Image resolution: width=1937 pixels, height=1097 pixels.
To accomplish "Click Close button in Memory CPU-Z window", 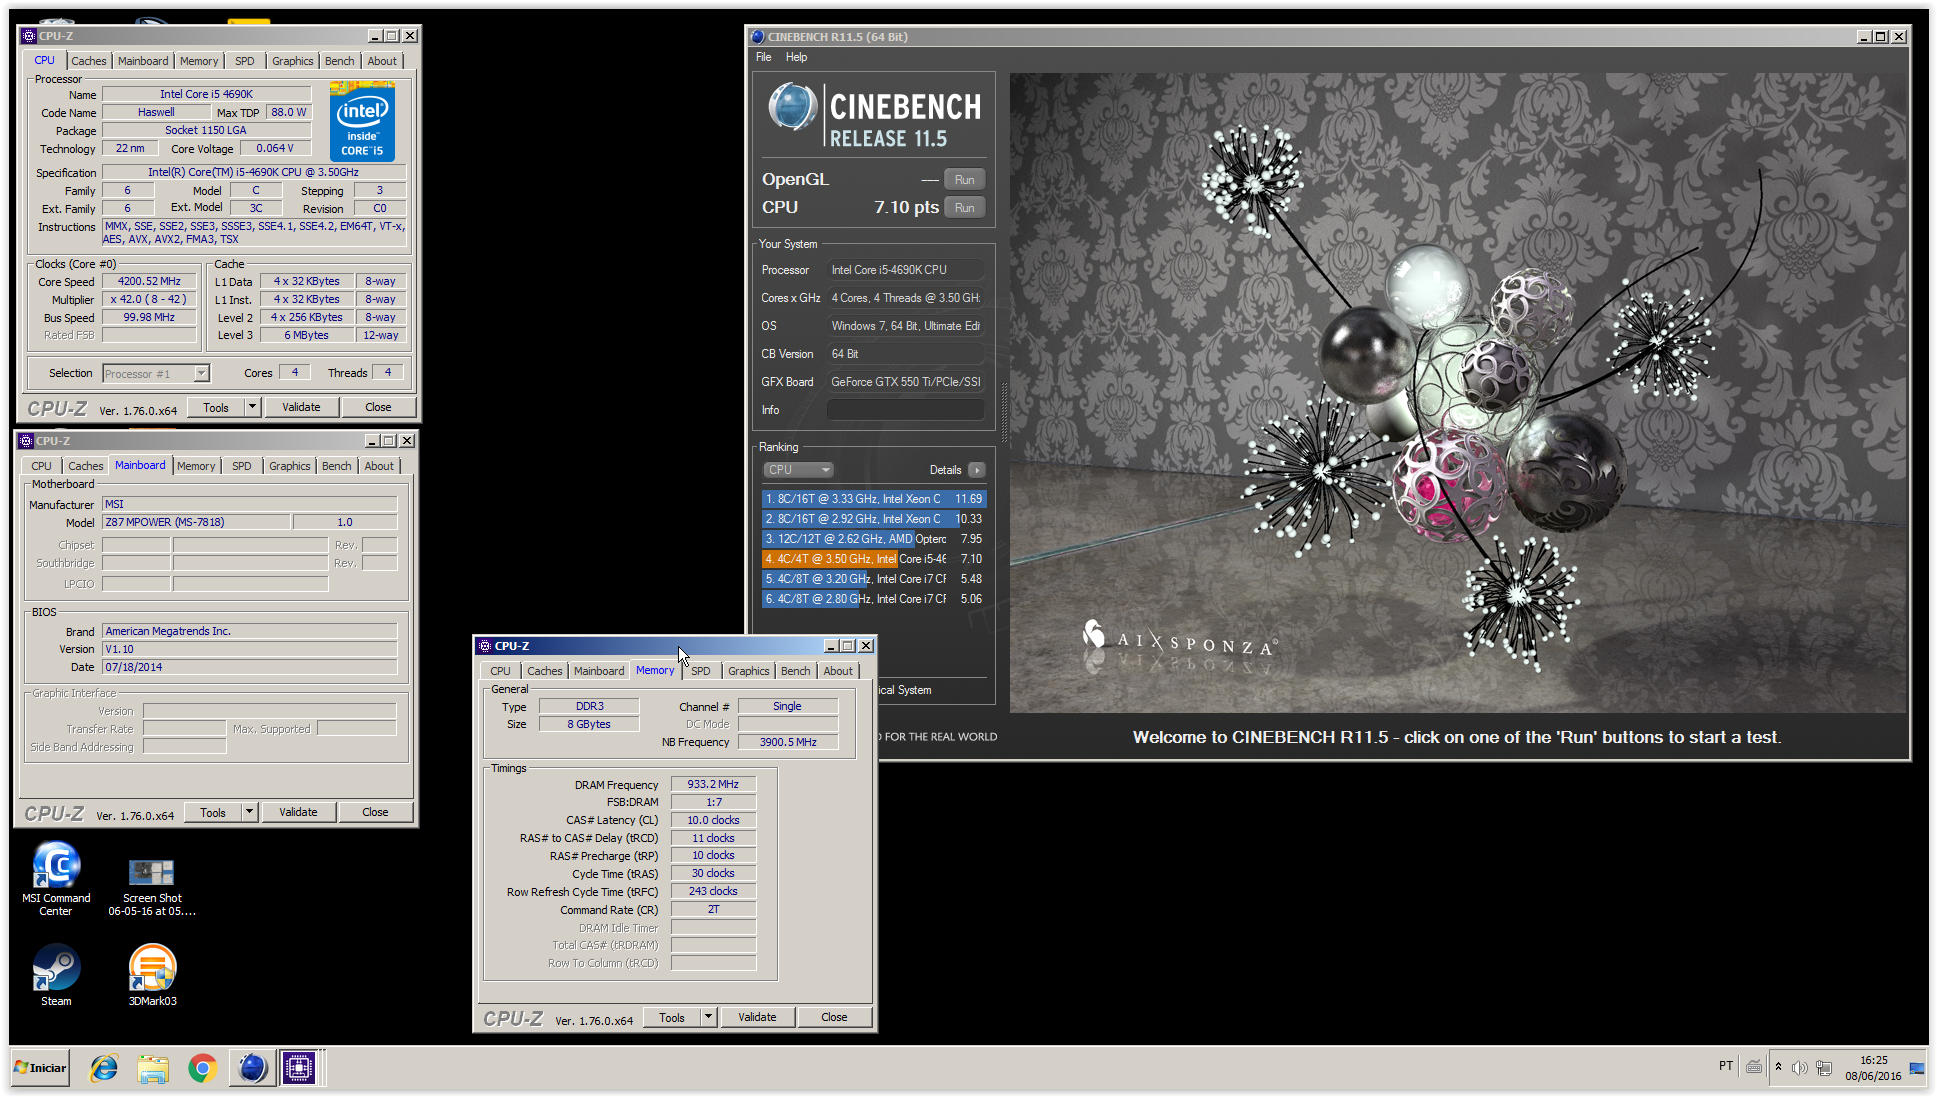I will coord(834,1017).
